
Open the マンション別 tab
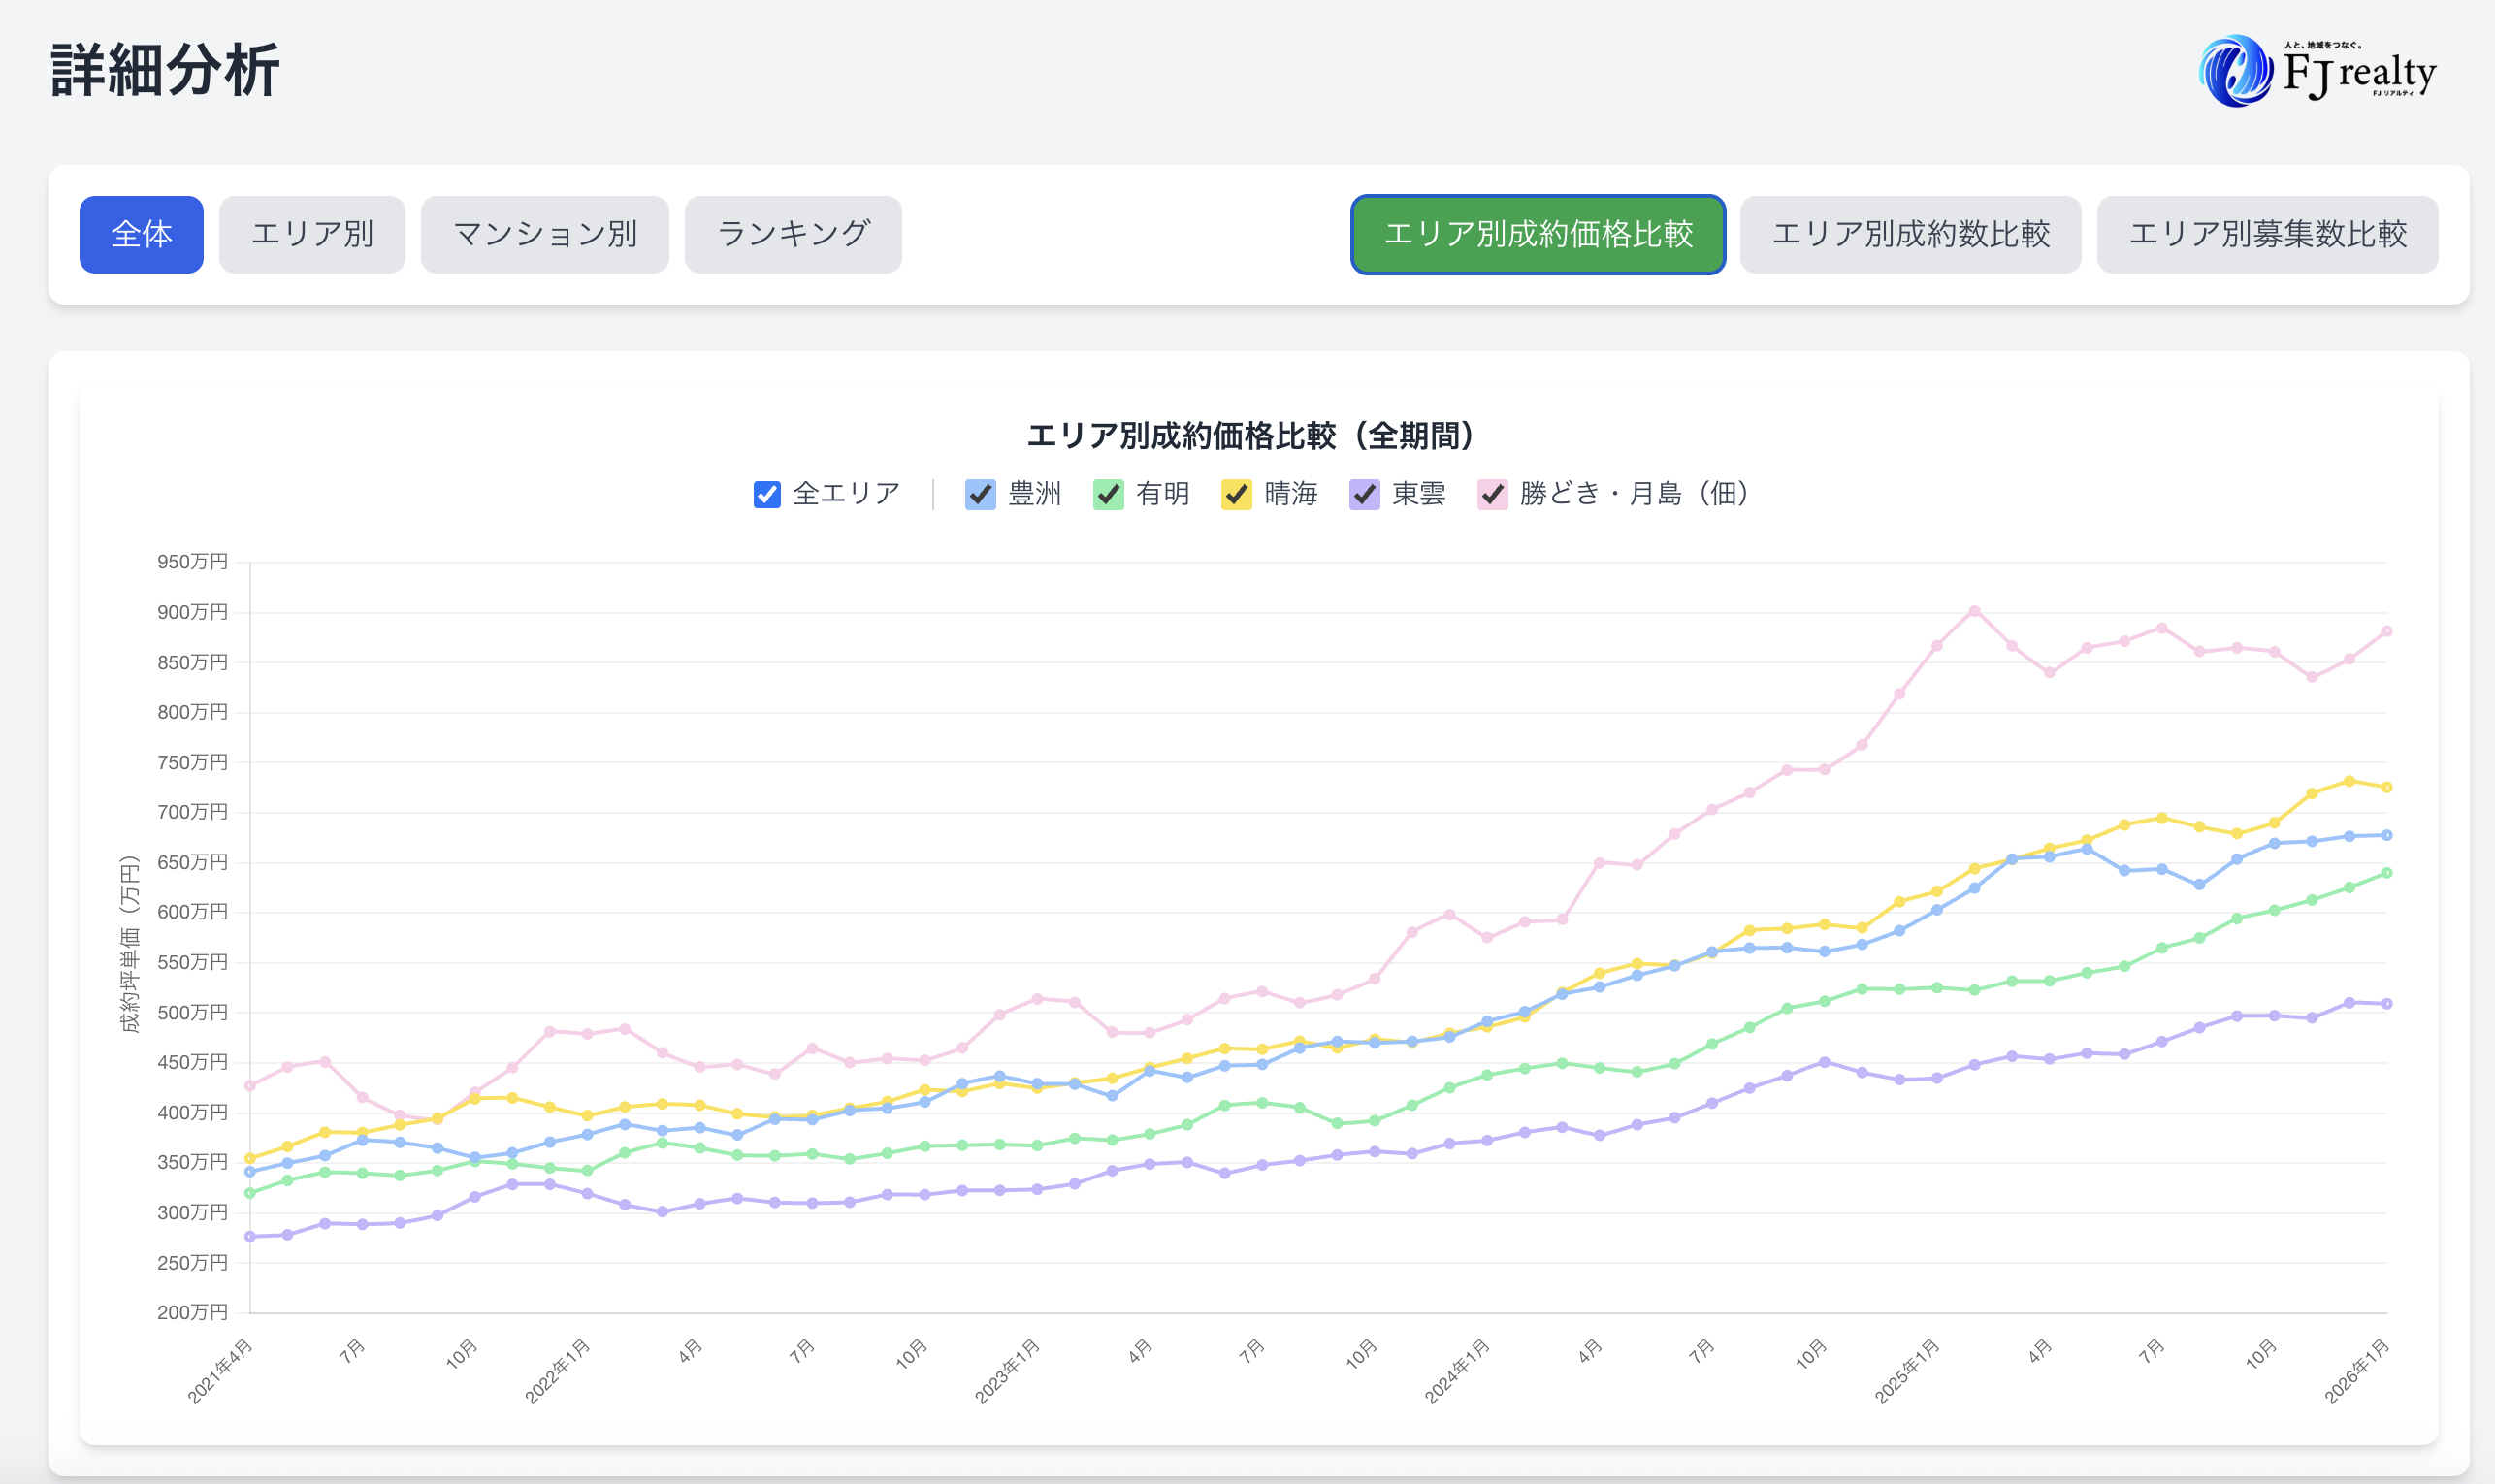(544, 234)
